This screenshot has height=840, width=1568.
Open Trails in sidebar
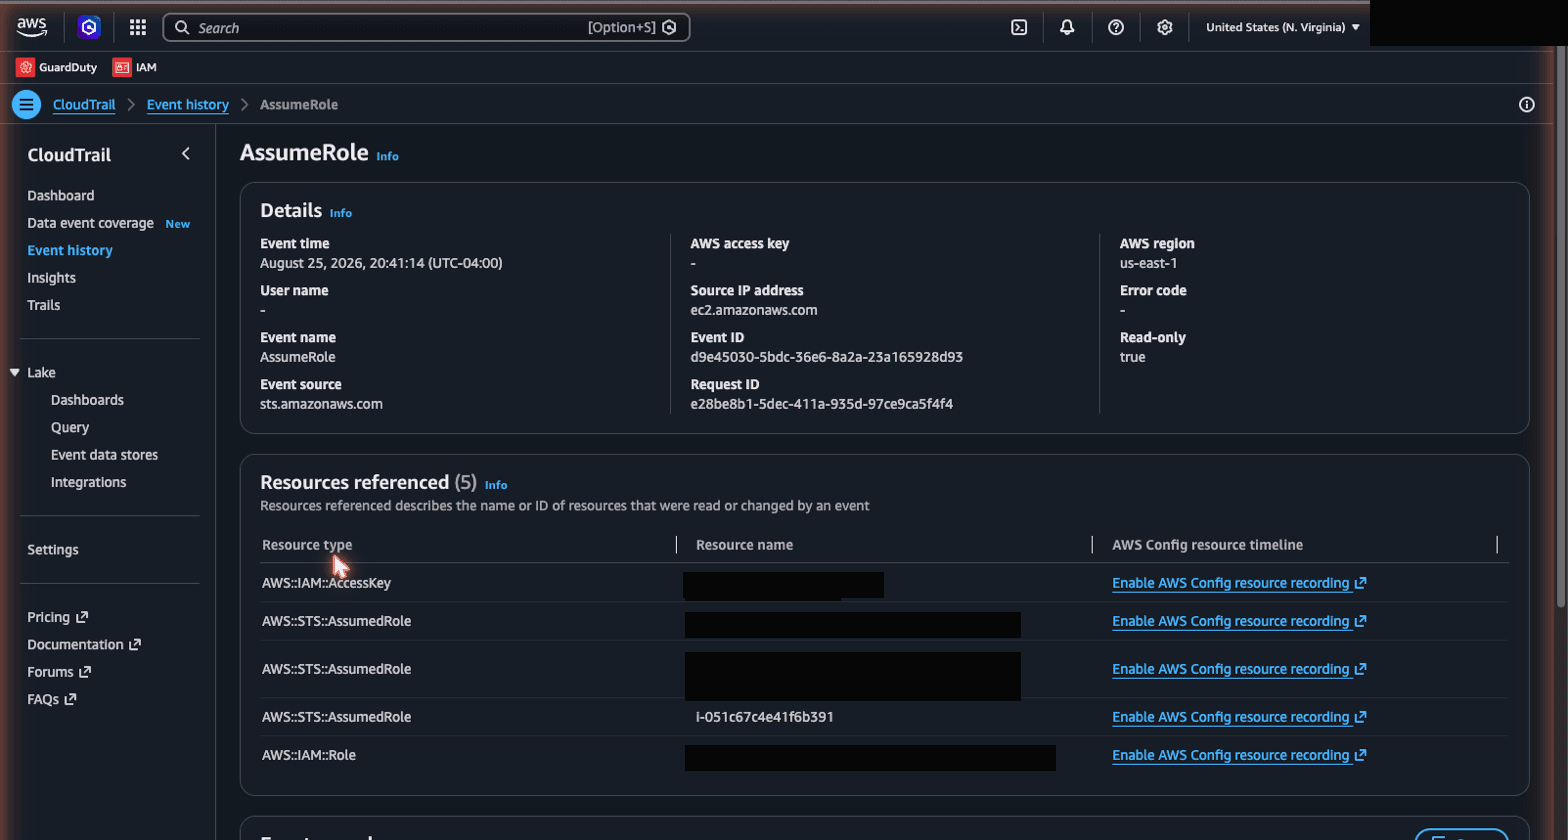tap(43, 305)
